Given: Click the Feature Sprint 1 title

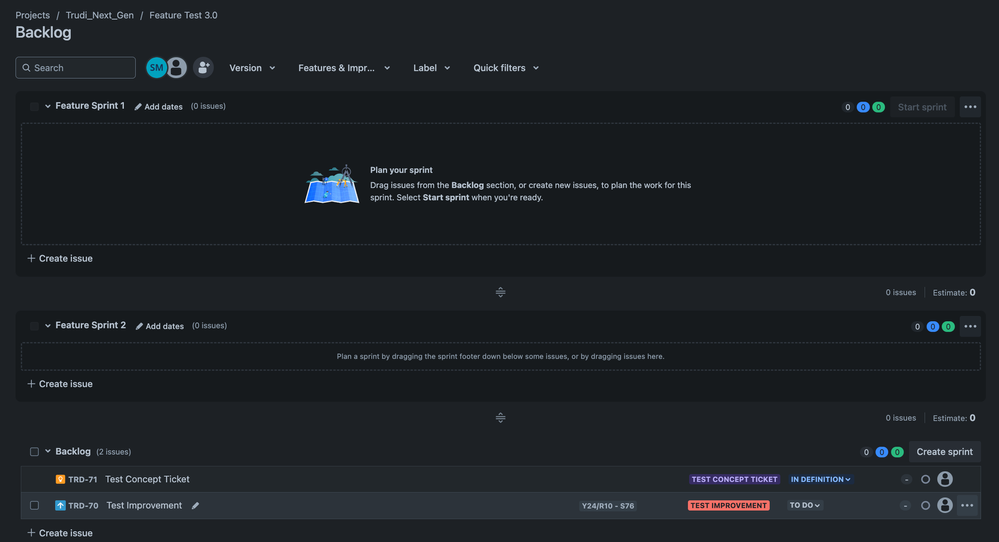Looking at the screenshot, I should click(90, 106).
